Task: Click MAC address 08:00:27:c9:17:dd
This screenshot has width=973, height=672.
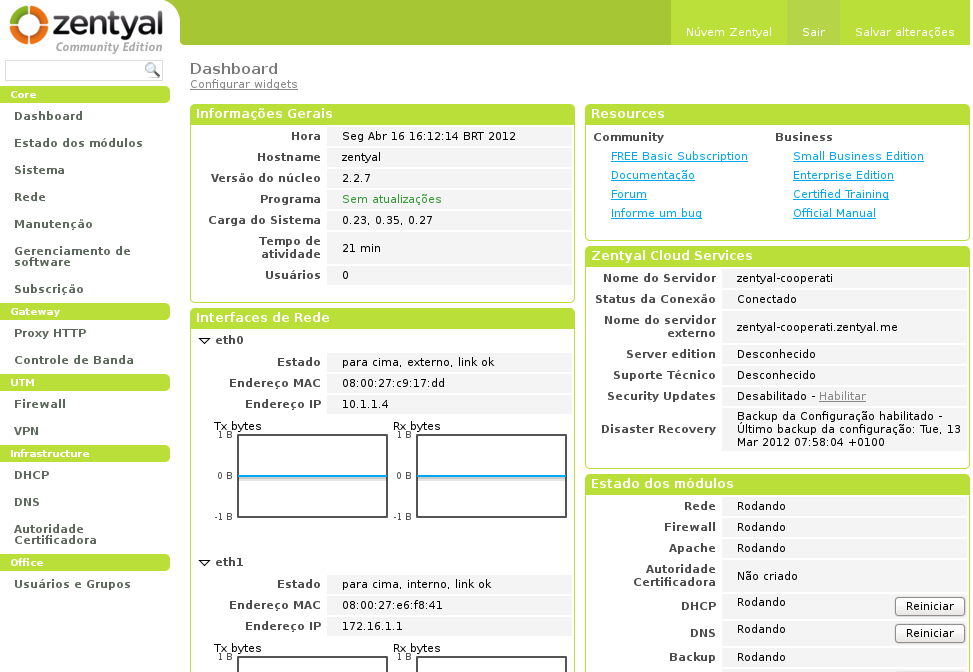Action: [x=393, y=383]
